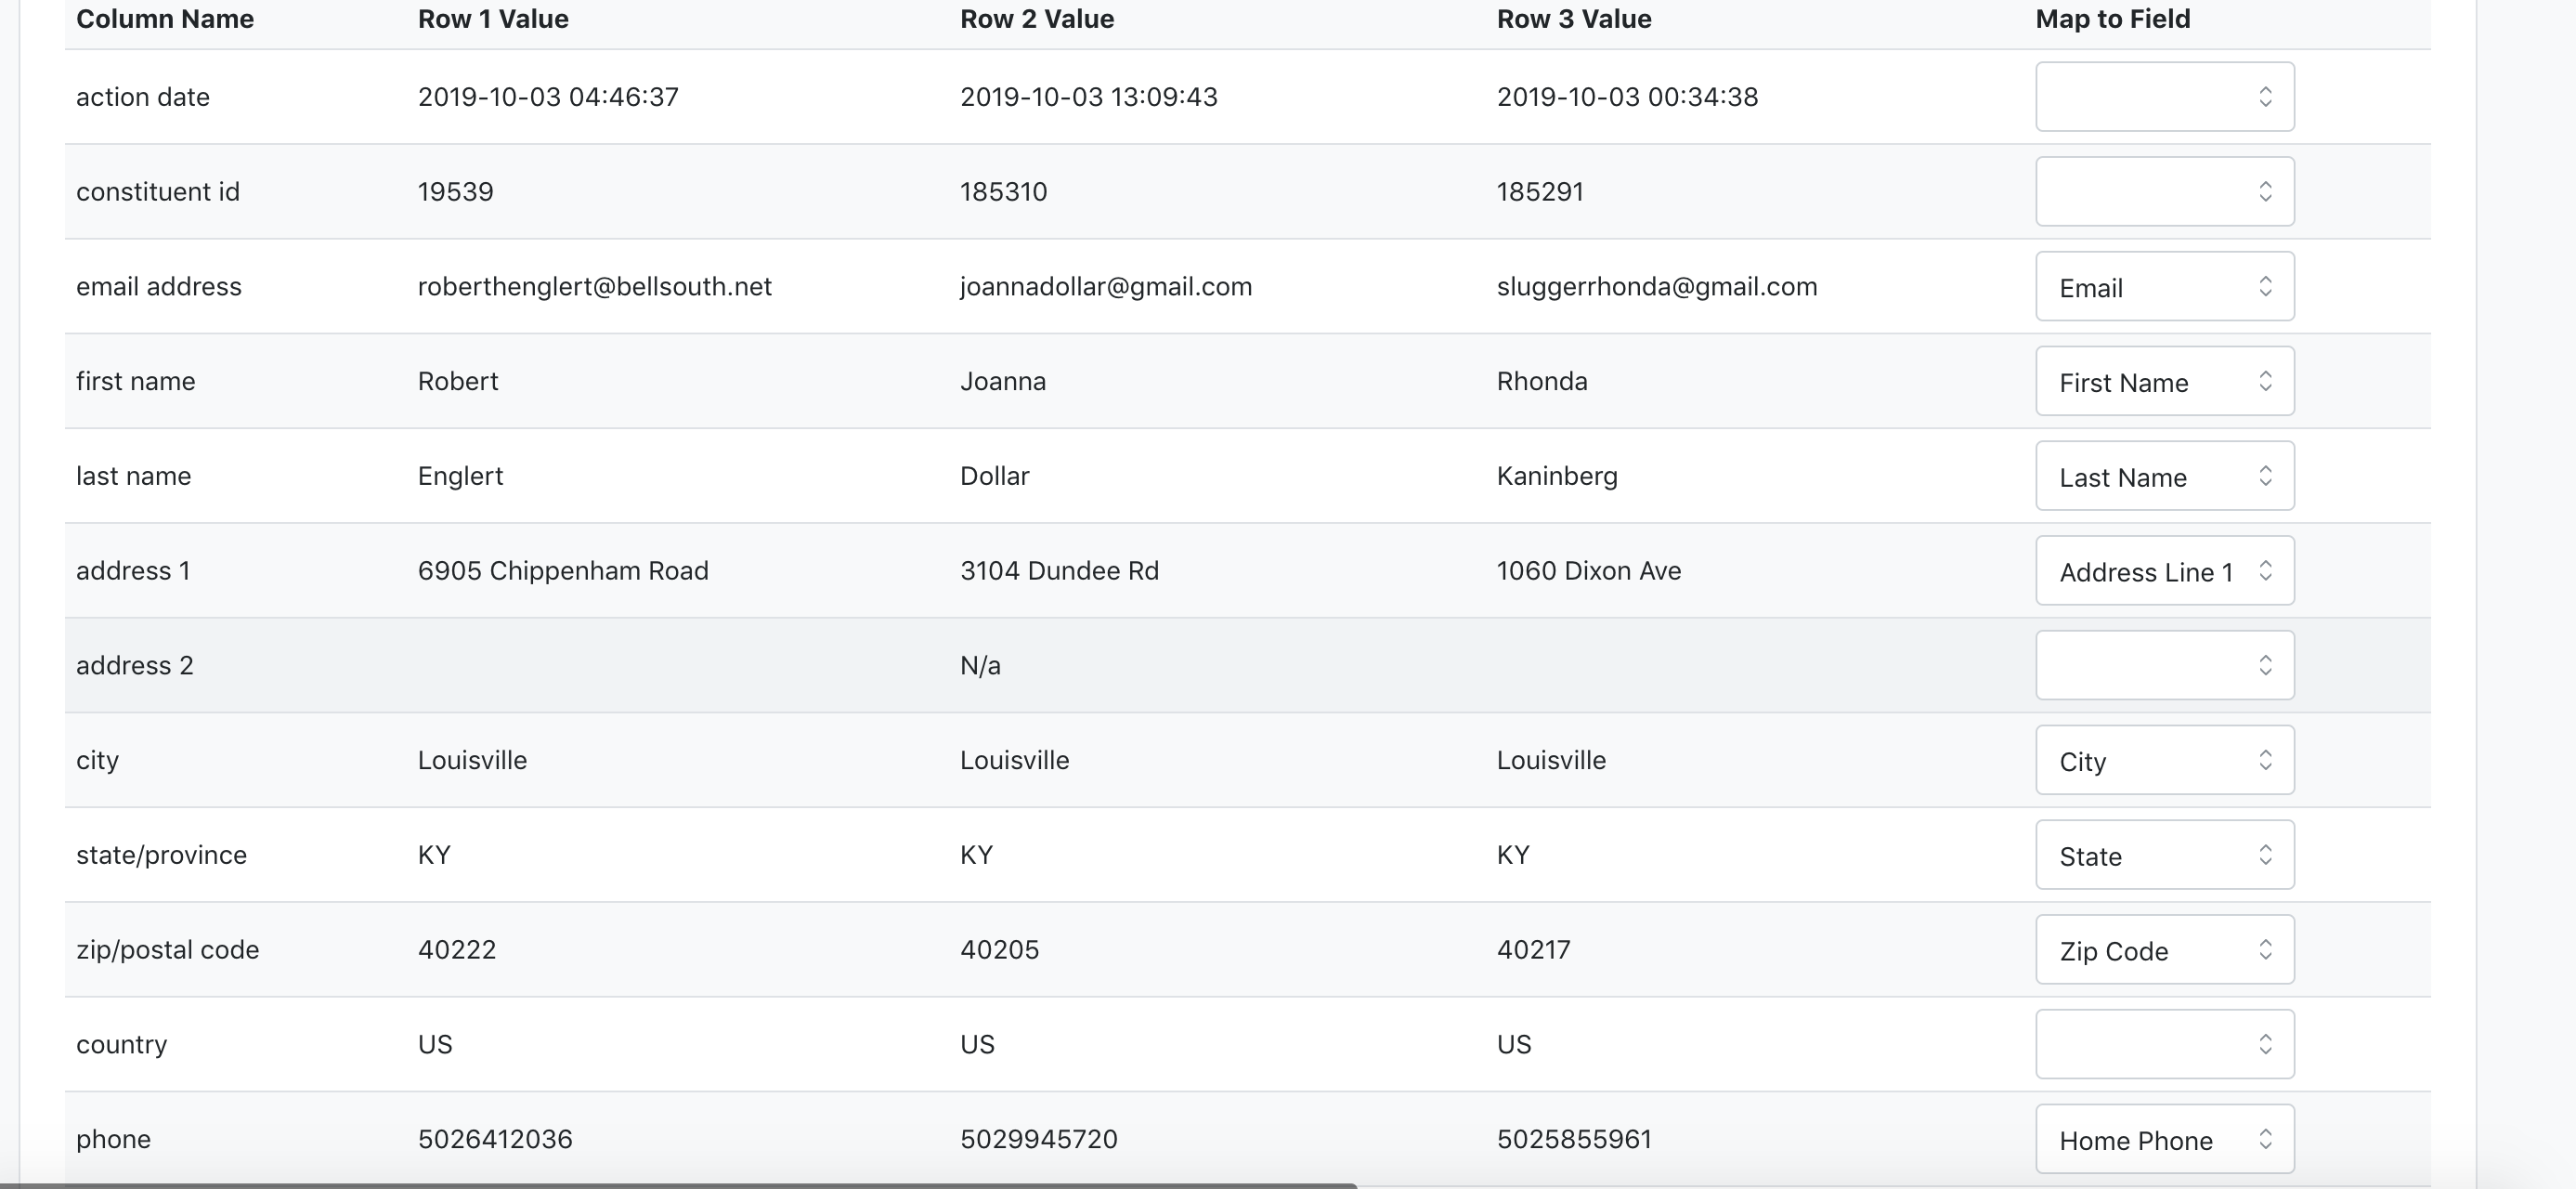The width and height of the screenshot is (2576, 1189).
Task: Click the joannadollar@gmail.com cell
Action: pos(1105,287)
